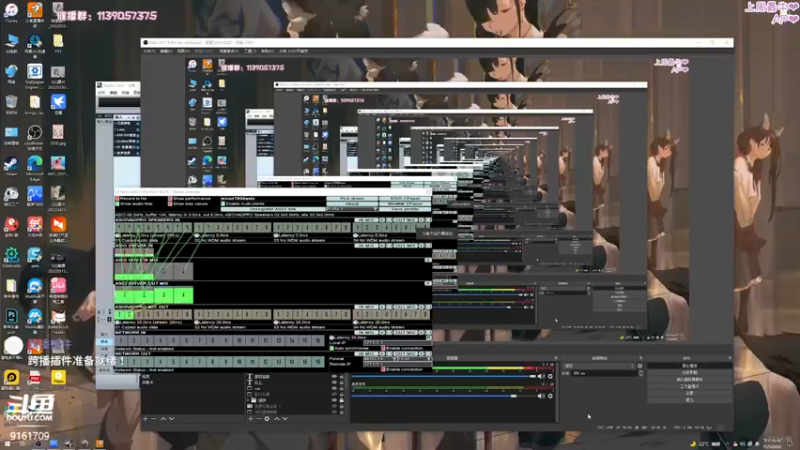Open first audio track gear icon in OBS mixer
800x450 pixels.
550,377
